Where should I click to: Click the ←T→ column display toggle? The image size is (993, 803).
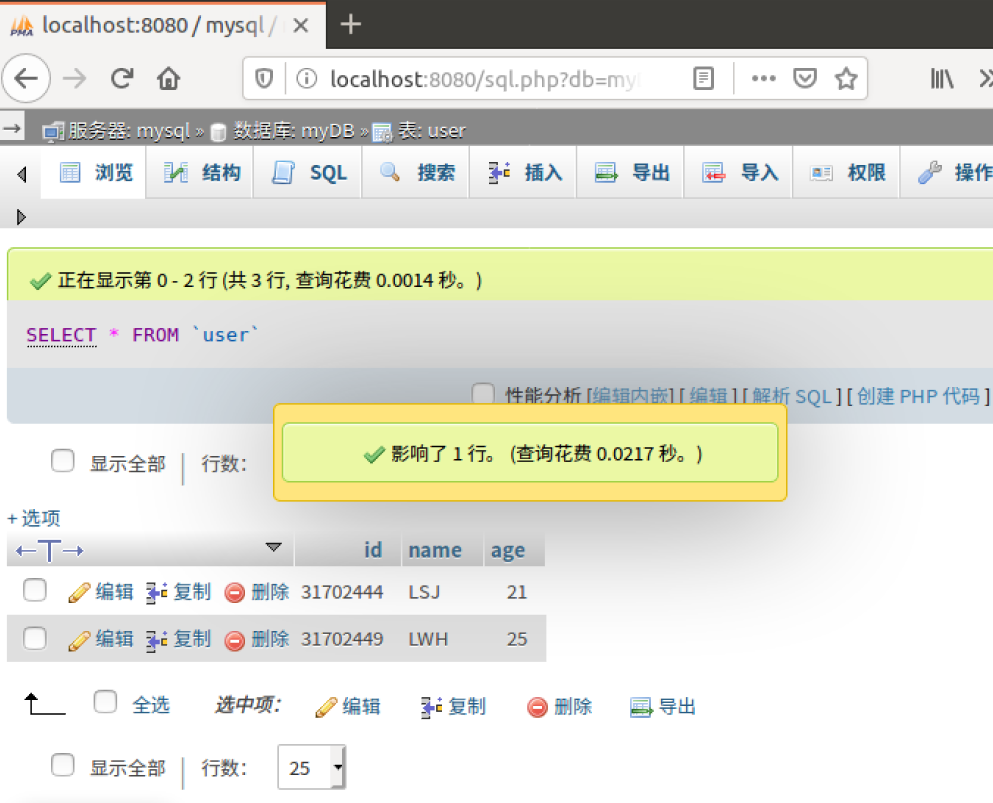pyautogui.click(x=49, y=550)
